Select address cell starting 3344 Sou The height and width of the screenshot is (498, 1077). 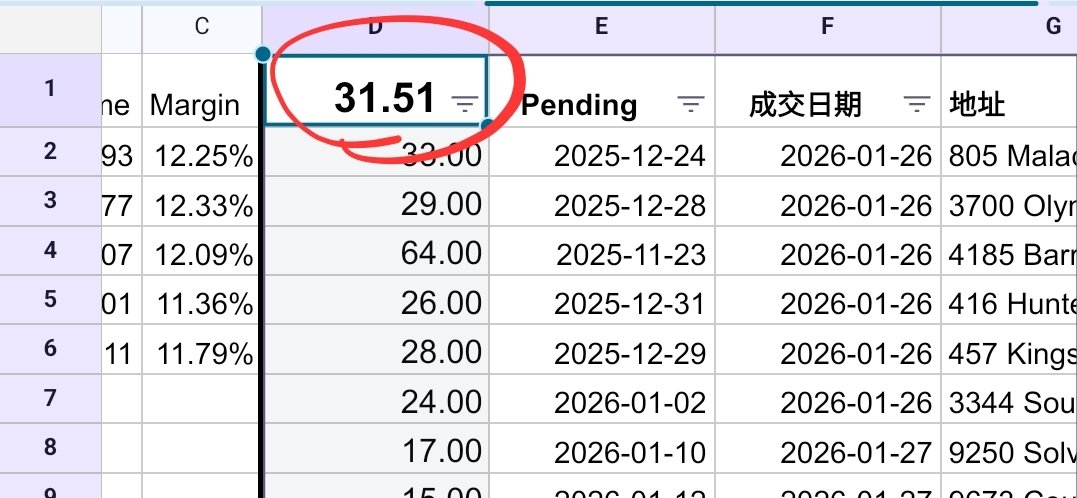tap(1009, 398)
